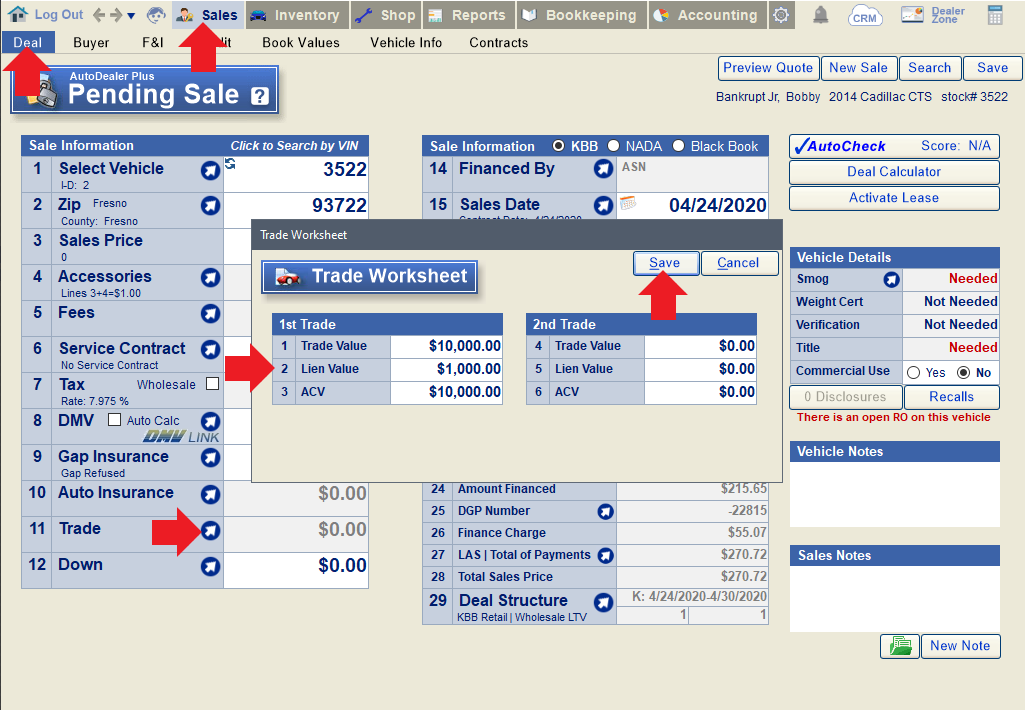Click the Pending Sale help question icon
The height and width of the screenshot is (710, 1025).
(x=260, y=96)
